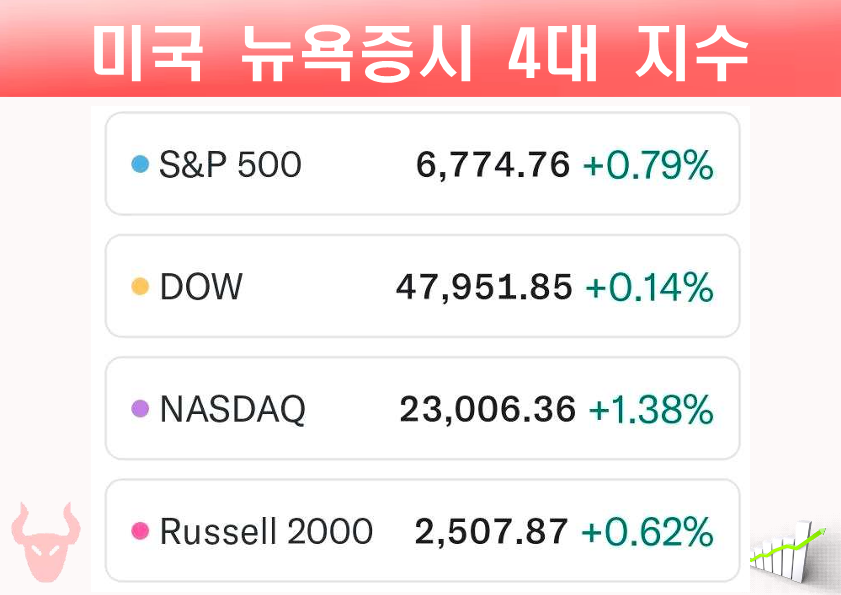Click the DOW value 47,951.85

pos(484,287)
